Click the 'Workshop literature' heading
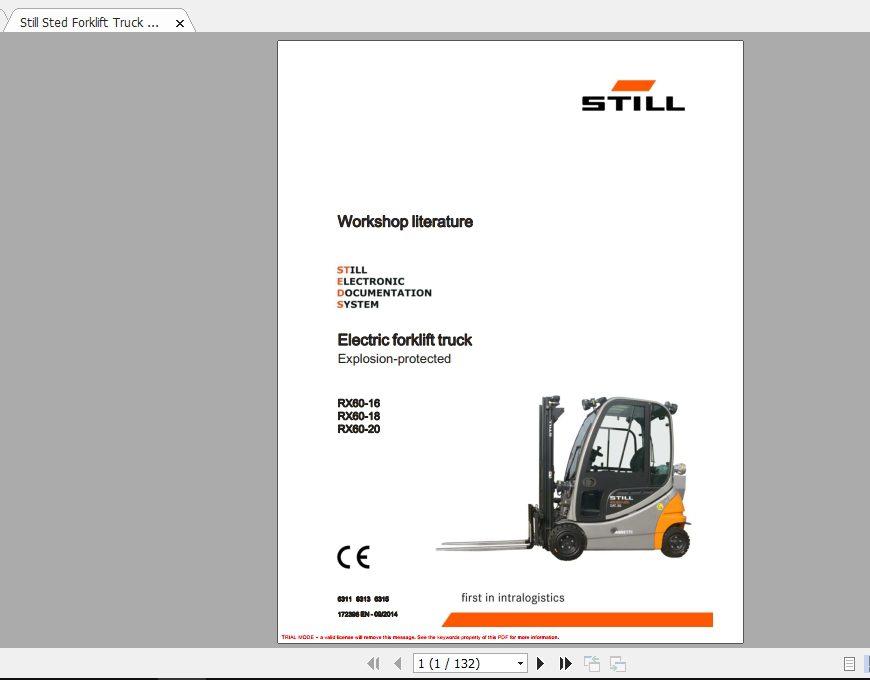The image size is (870, 680). click(x=405, y=222)
